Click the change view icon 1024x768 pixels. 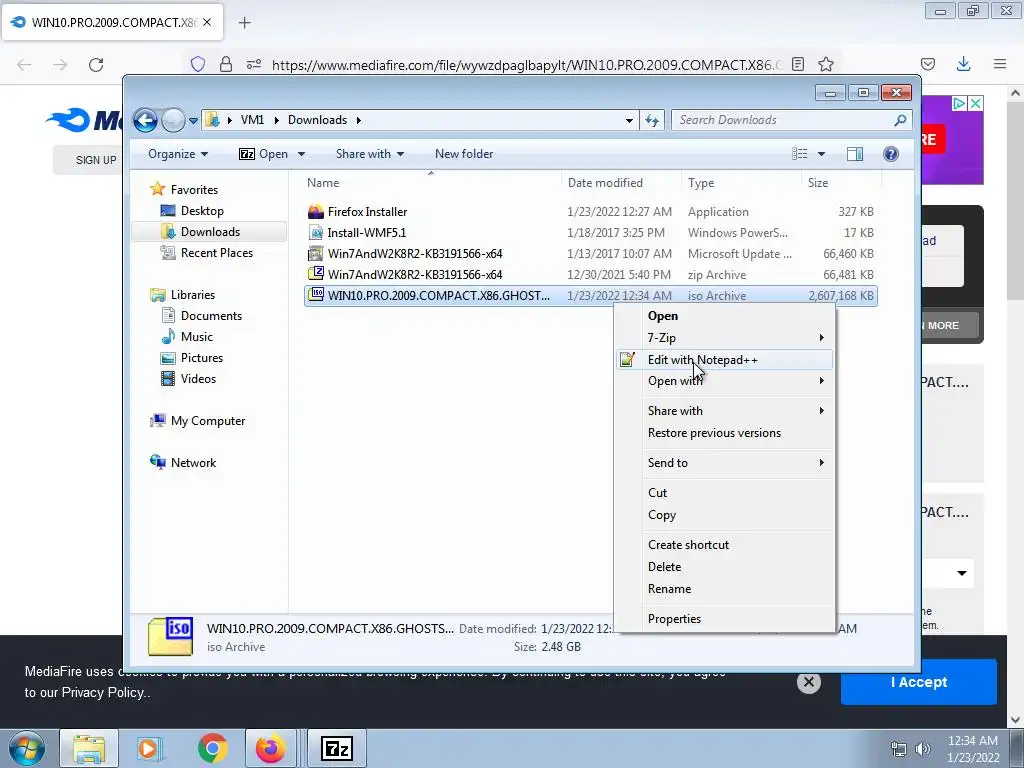pyautogui.click(x=800, y=154)
